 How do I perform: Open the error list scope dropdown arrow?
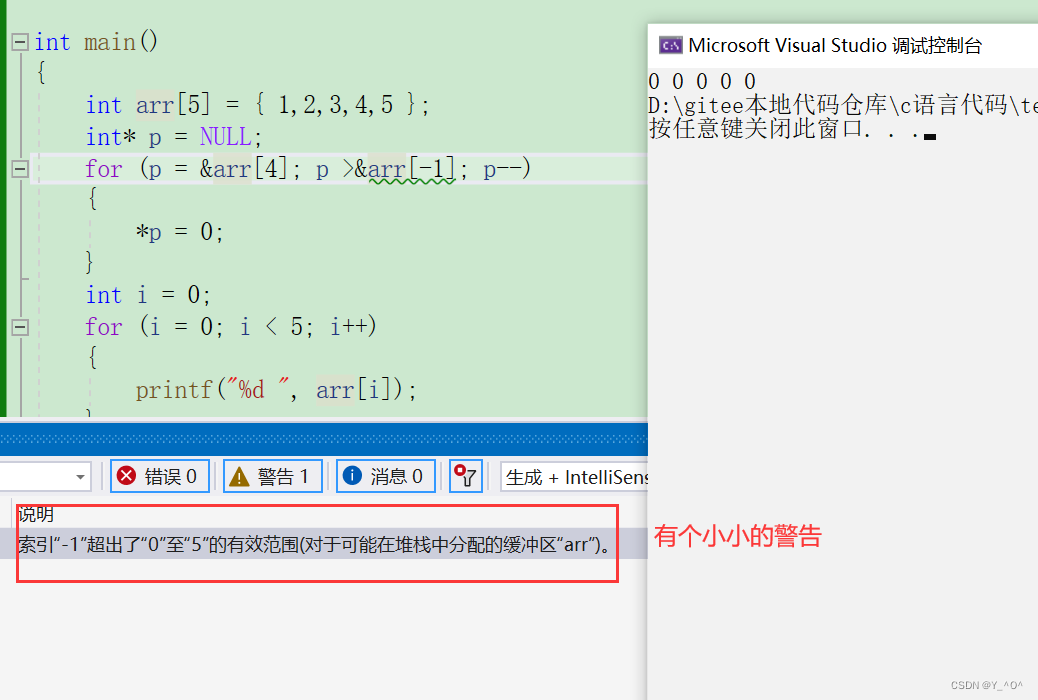80,477
